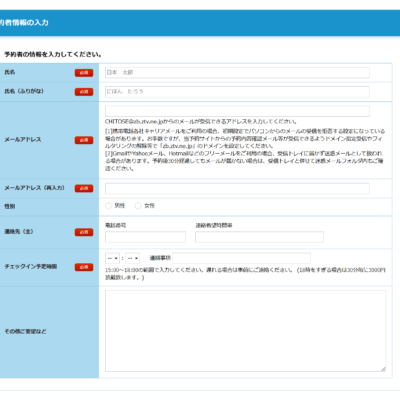This screenshot has width=400, height=400.
Task: Click the textarea resize handle corner
Action: click(x=383, y=369)
